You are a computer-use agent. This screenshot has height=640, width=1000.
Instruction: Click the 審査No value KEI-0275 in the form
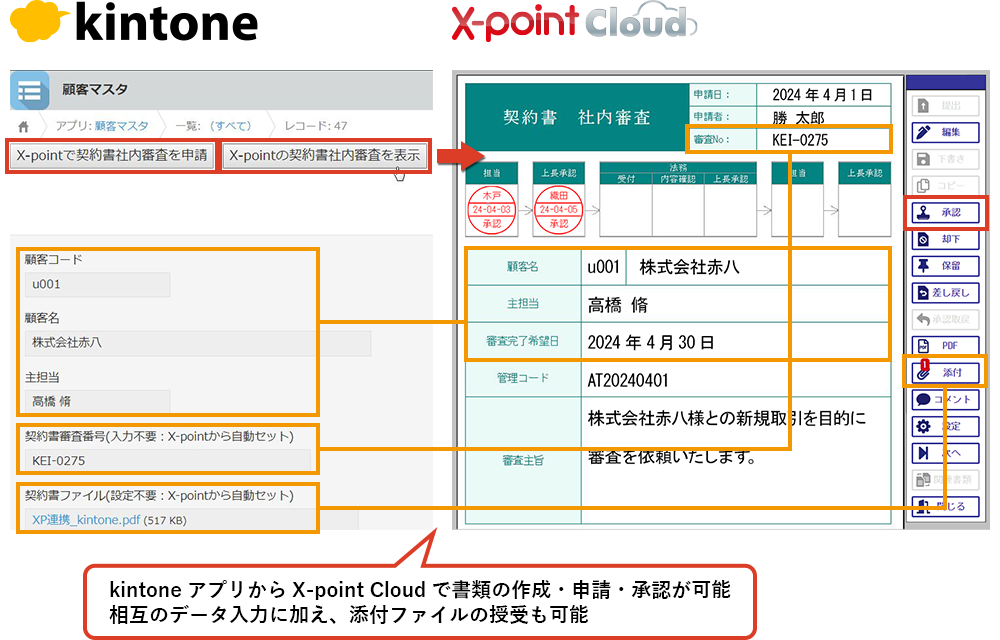click(x=800, y=140)
